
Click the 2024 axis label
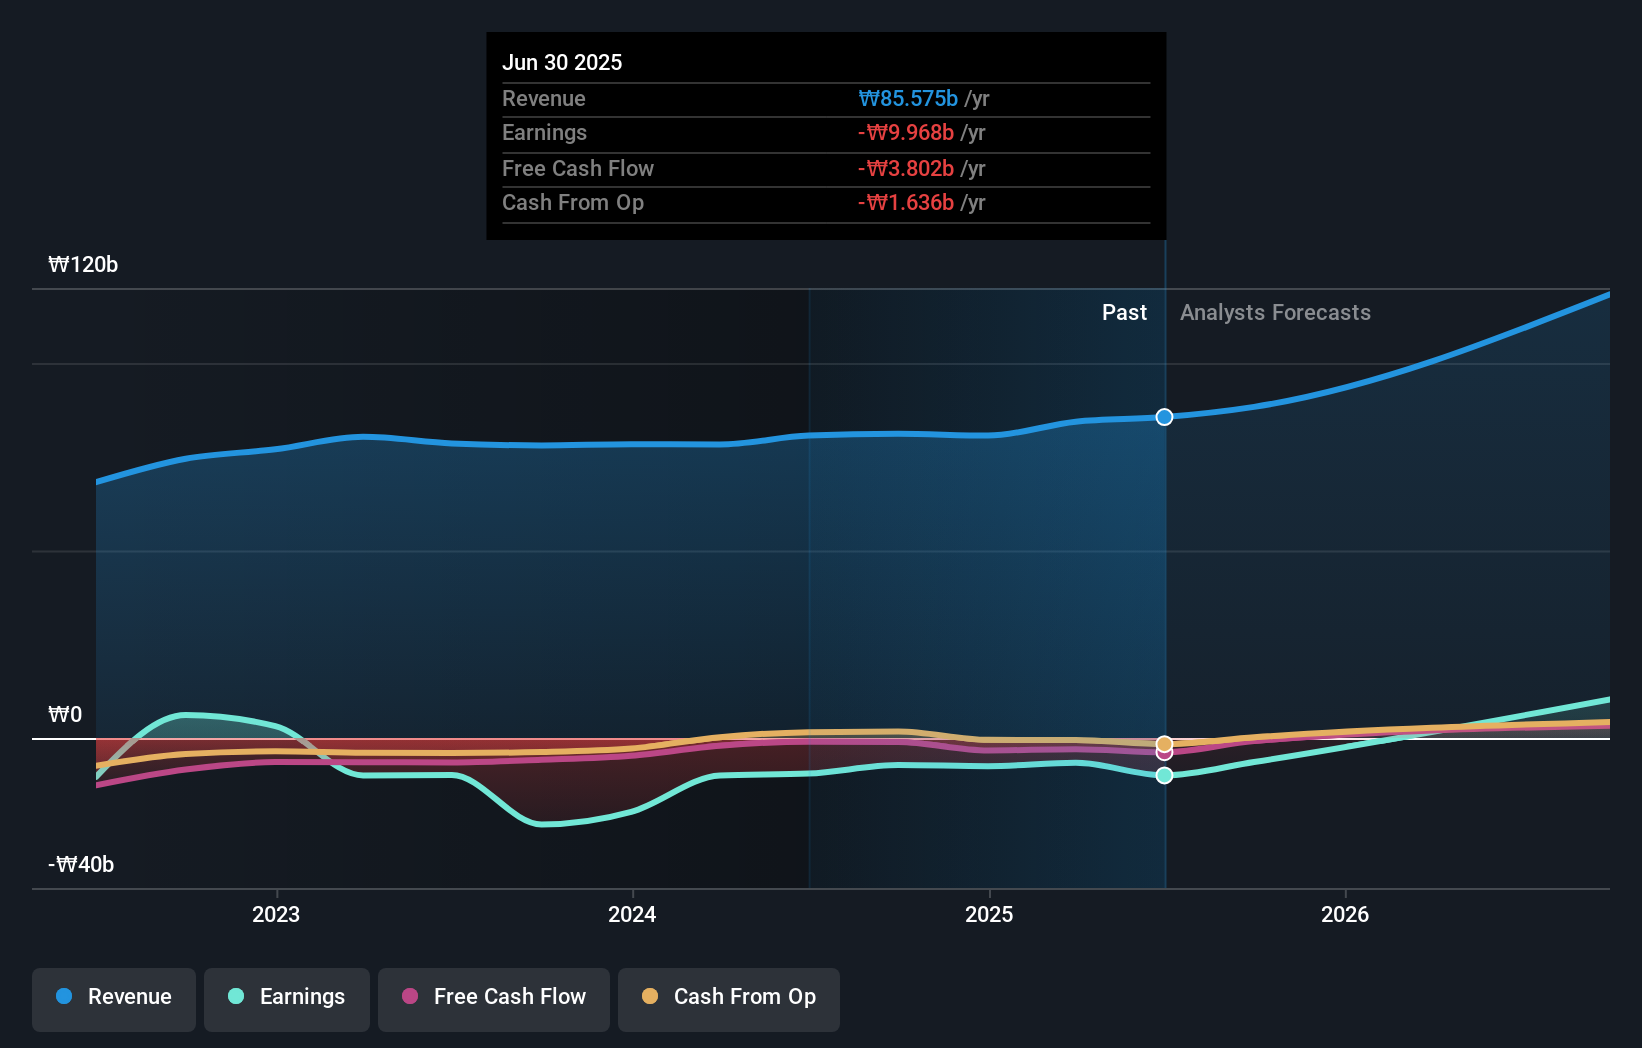pyautogui.click(x=632, y=914)
